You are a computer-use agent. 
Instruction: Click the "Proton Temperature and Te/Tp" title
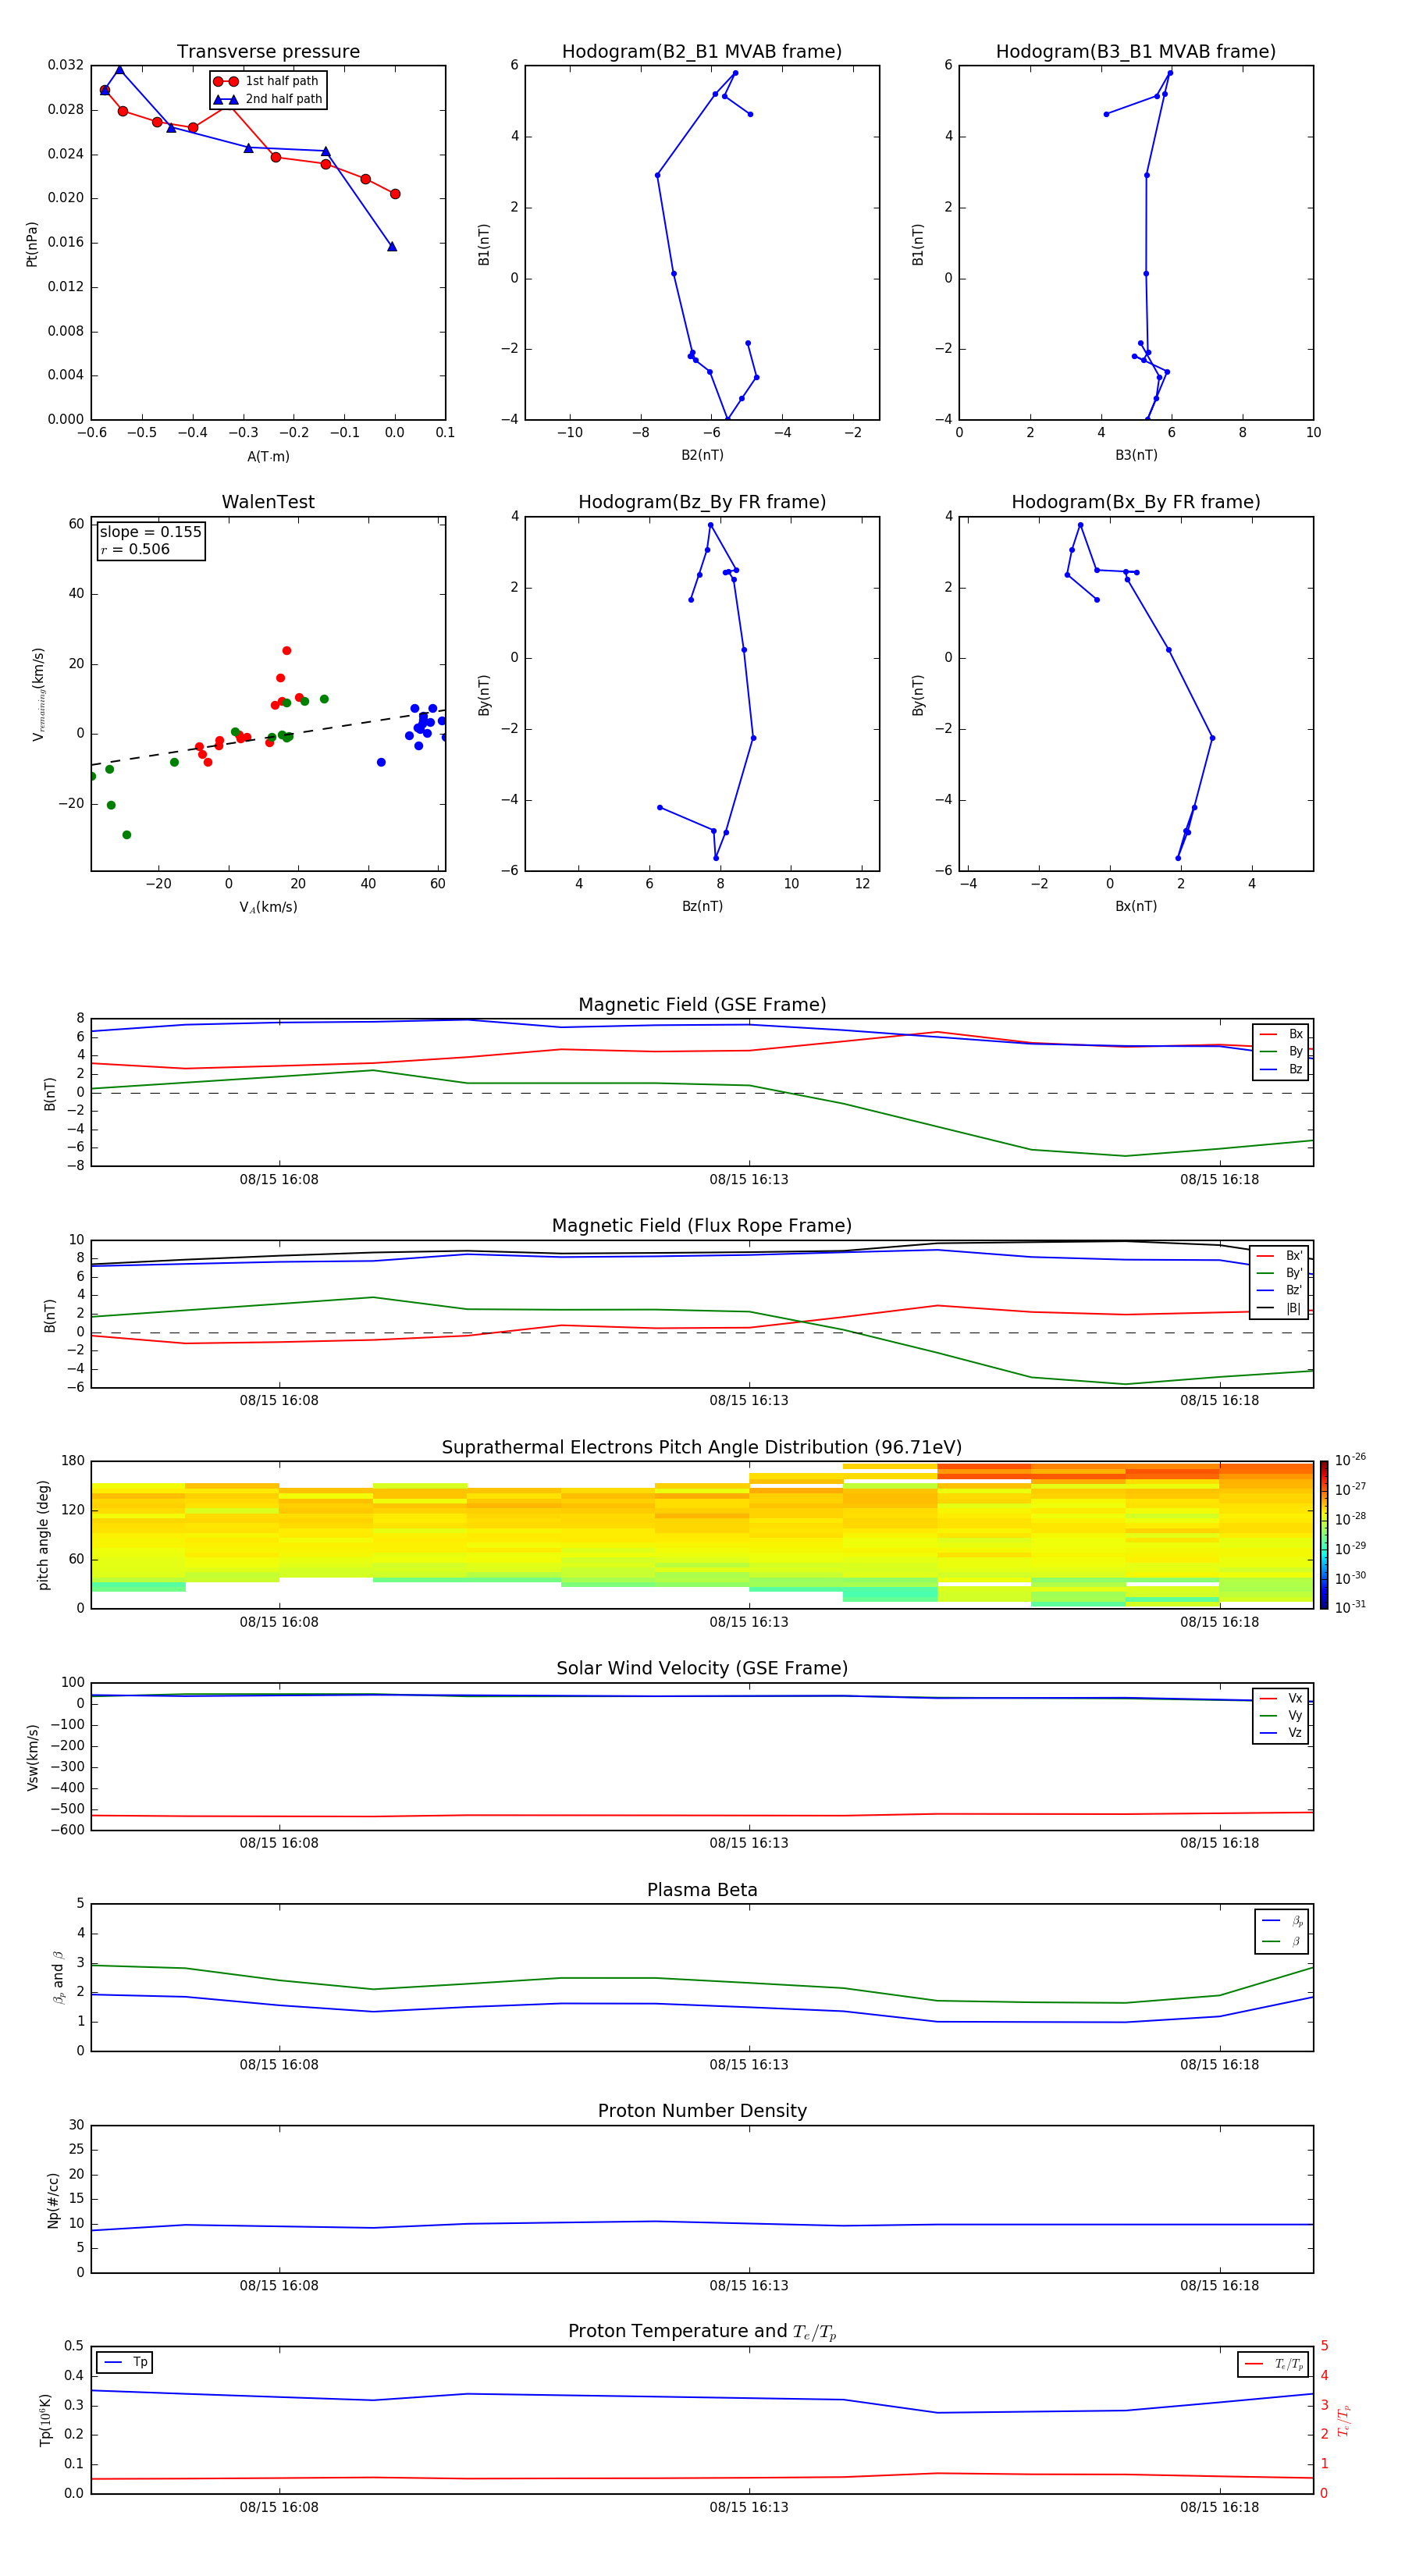tap(702, 2332)
